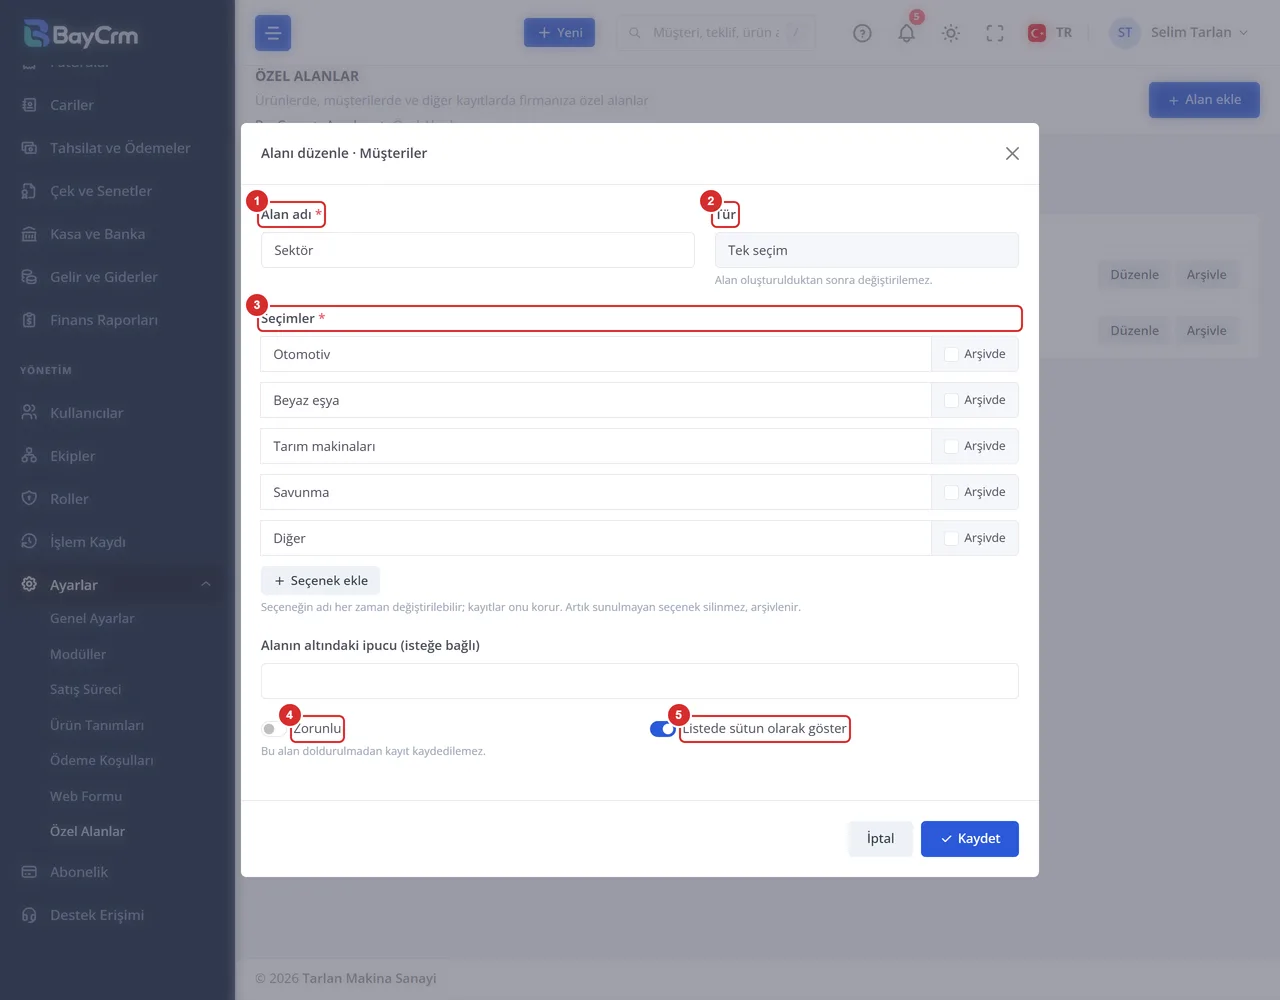1280x1000 pixels.
Task: Open the help question mark icon
Action: [x=862, y=33]
